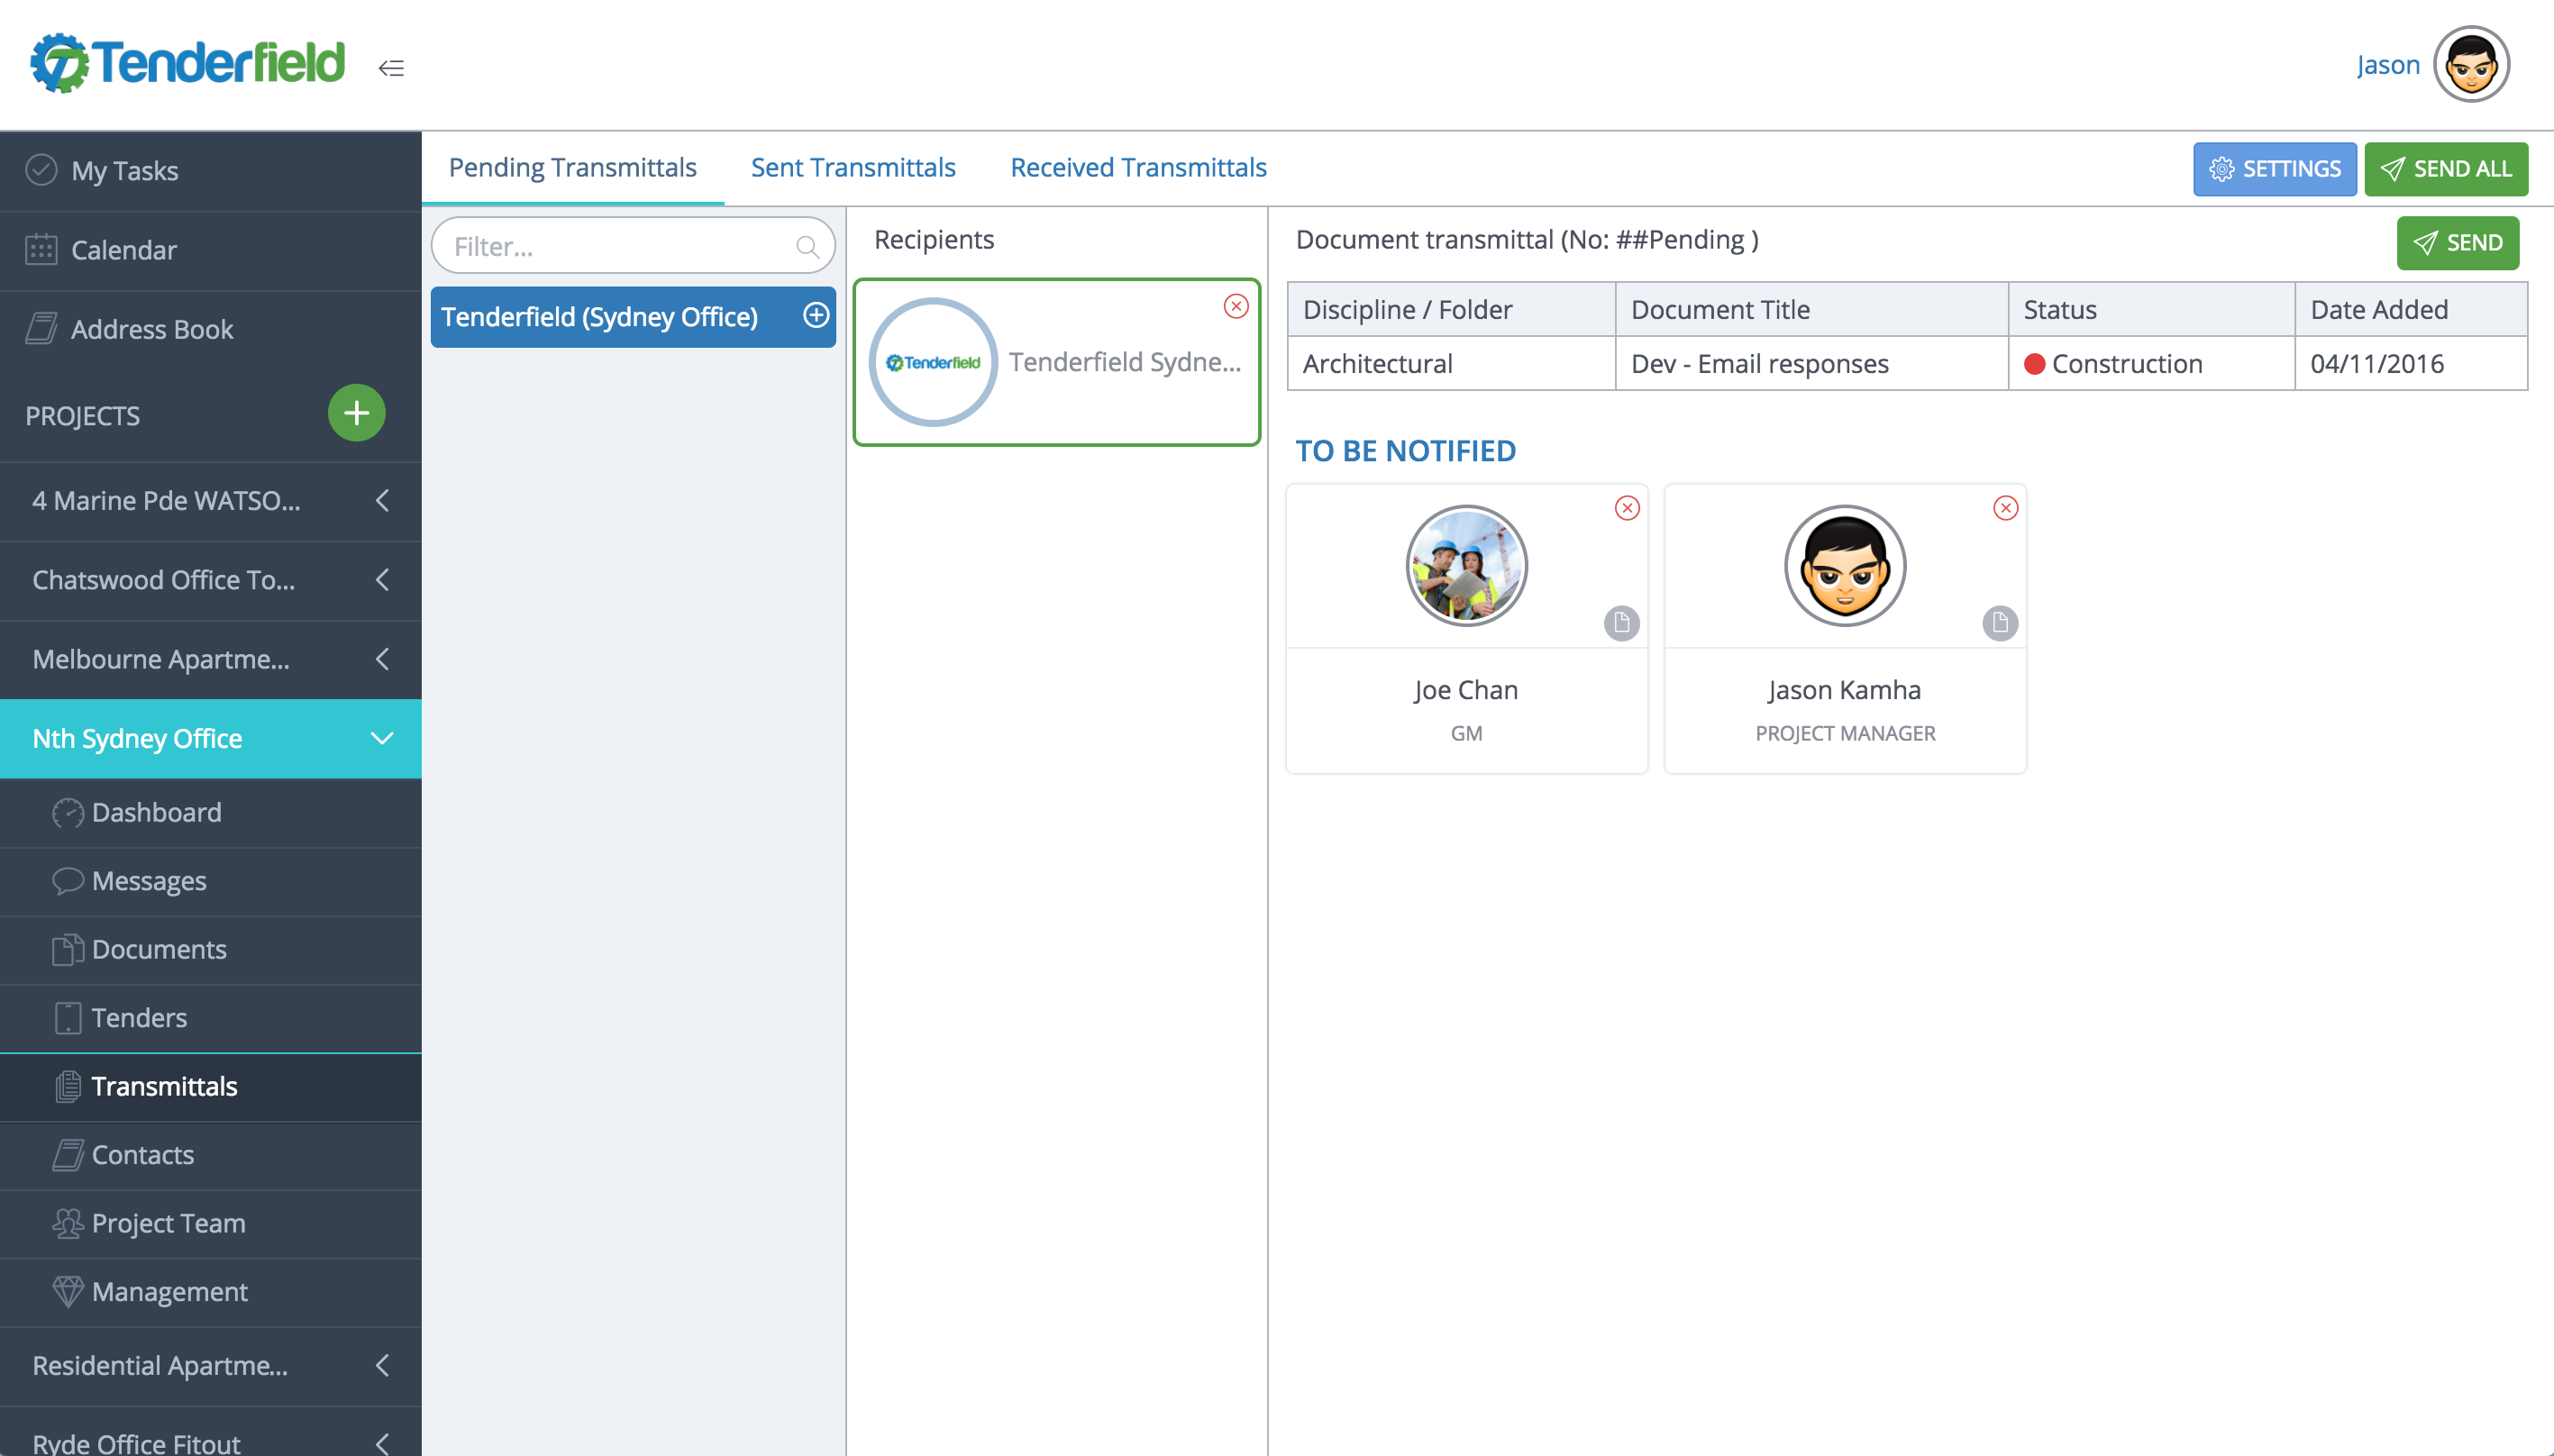2554x1456 pixels.
Task: Click the red Construction status dot
Action: tap(2034, 364)
